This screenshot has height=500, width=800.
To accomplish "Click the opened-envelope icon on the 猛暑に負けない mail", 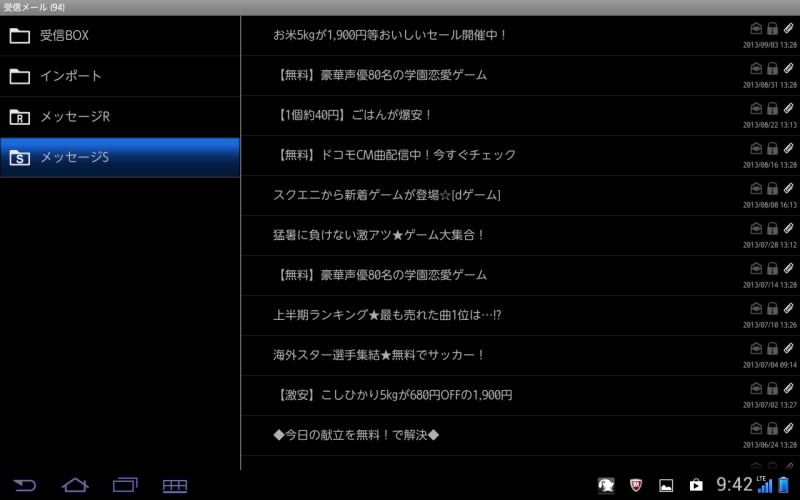I will [x=756, y=228].
